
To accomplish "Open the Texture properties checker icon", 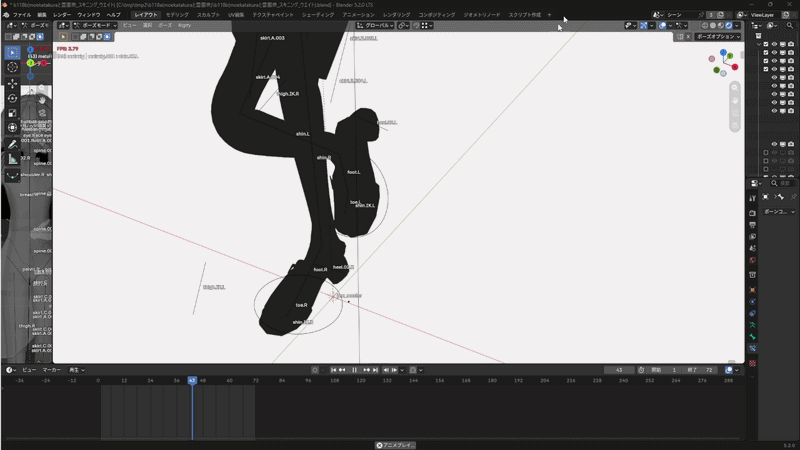I will (753, 363).
